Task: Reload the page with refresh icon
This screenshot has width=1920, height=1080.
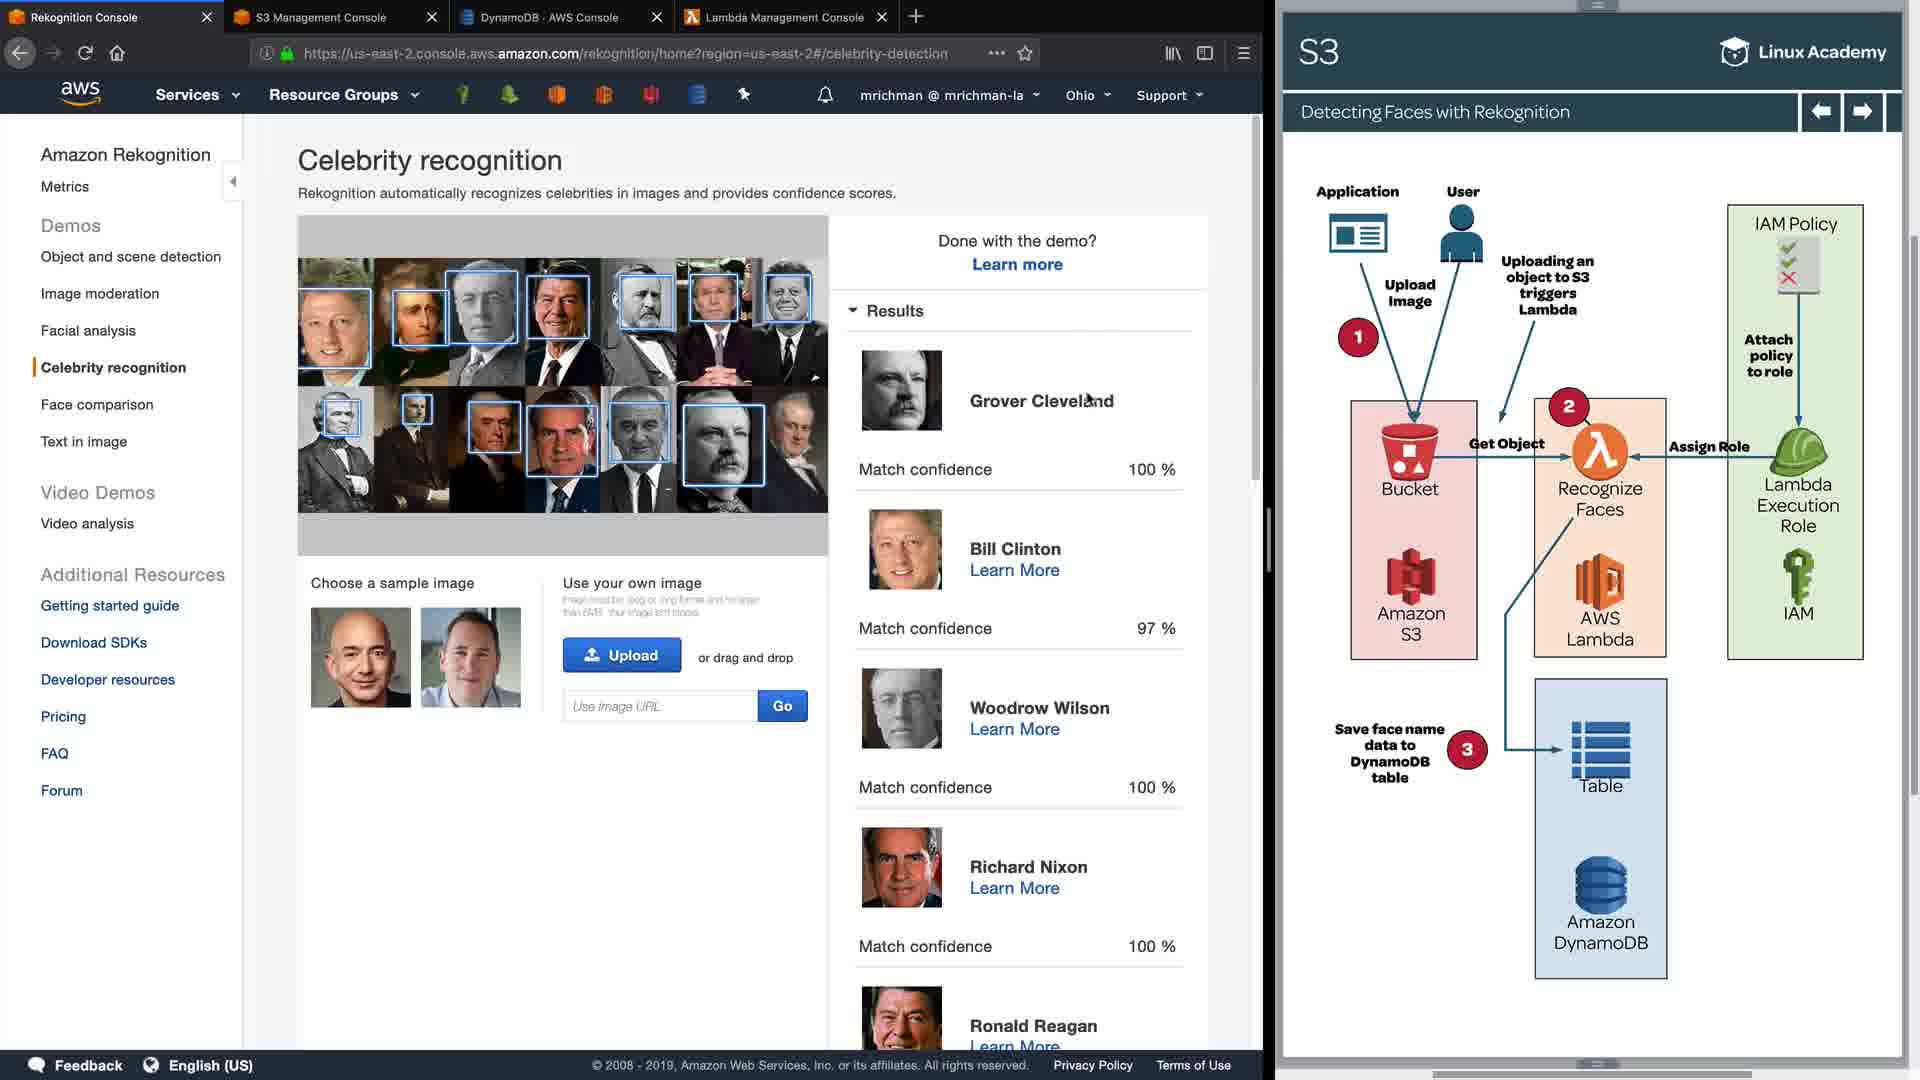Action: 85,53
